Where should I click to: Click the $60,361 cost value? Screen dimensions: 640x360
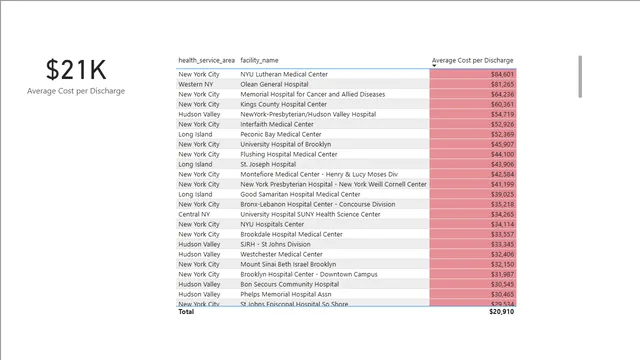tap(502, 104)
